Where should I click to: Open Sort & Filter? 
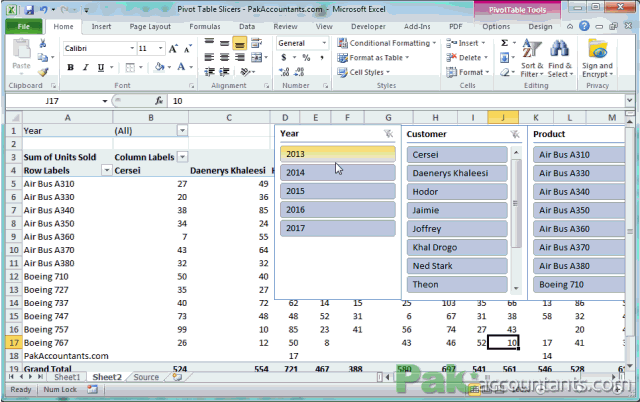[x=532, y=58]
